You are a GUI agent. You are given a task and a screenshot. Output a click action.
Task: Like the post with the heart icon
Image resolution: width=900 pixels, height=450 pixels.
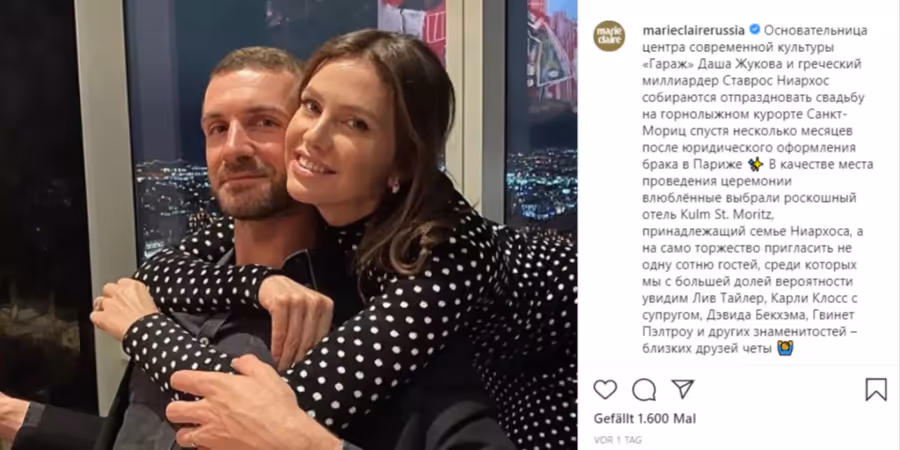click(x=605, y=390)
